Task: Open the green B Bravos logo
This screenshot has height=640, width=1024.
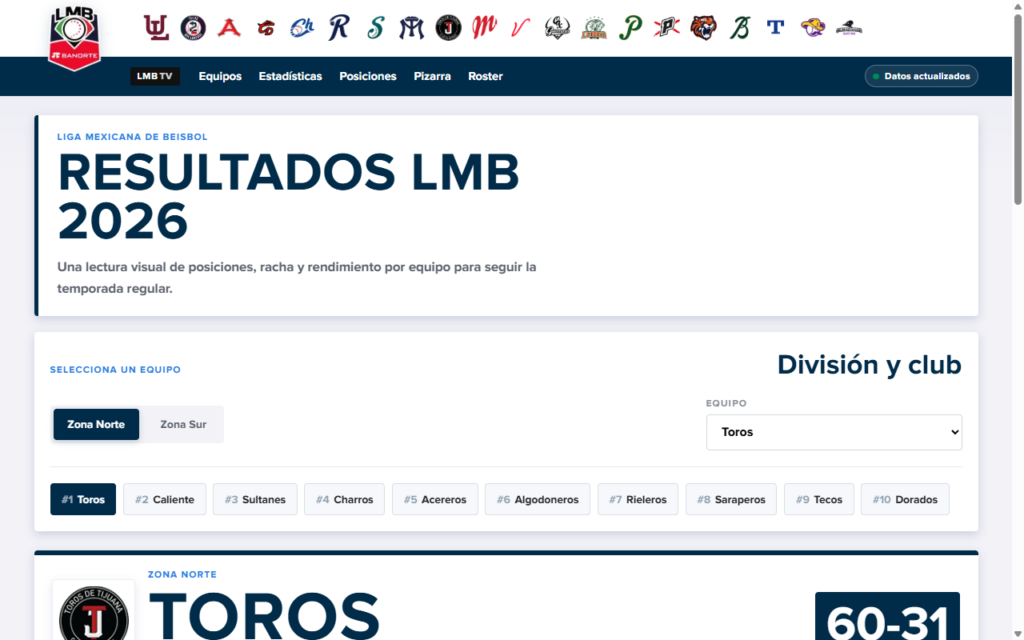Action: pos(739,27)
